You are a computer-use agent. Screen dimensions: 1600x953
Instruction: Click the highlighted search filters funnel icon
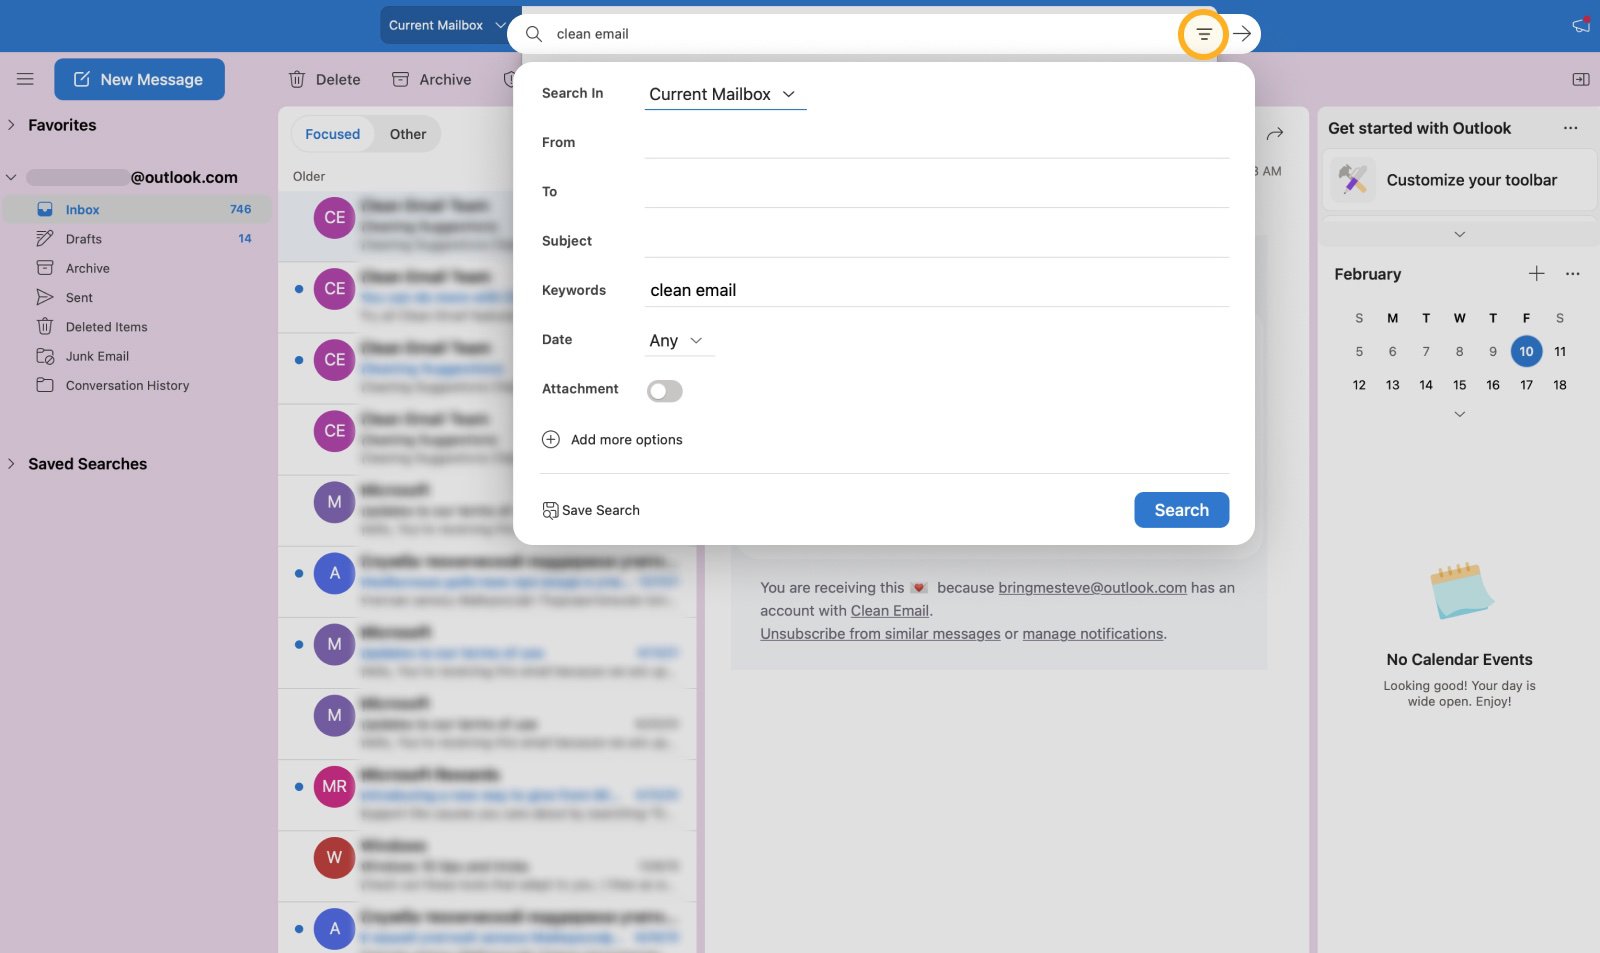1202,33
